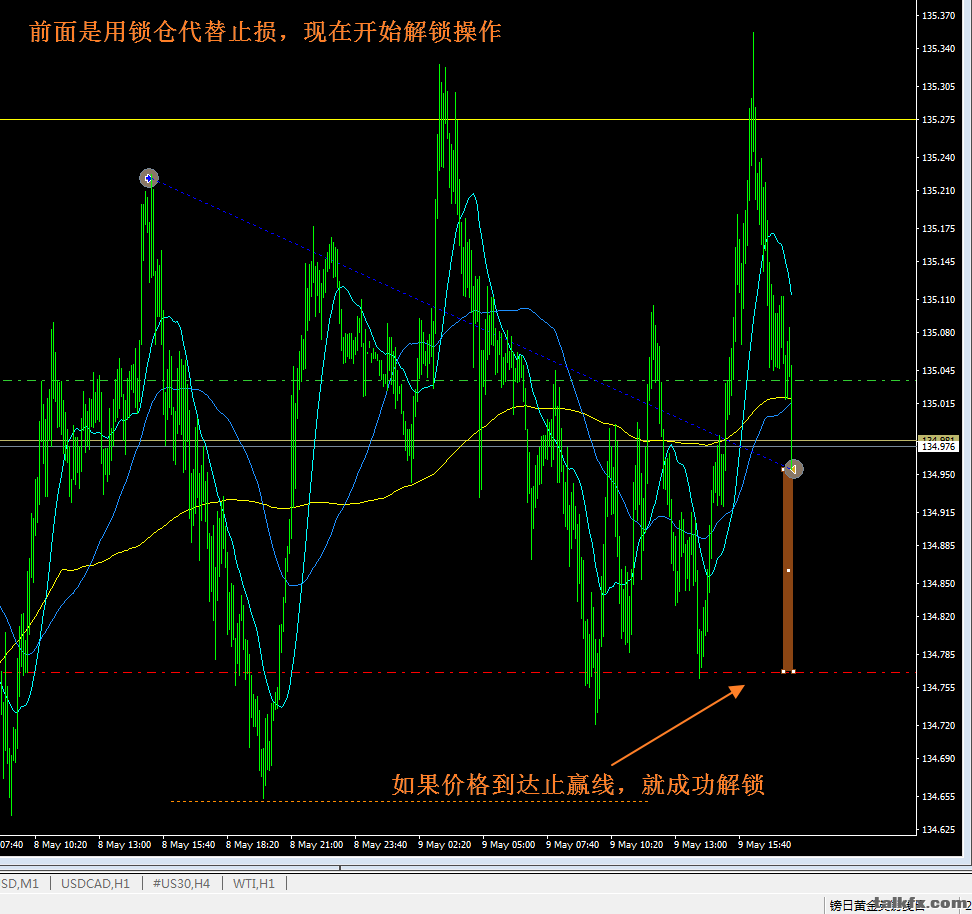Image resolution: width=972 pixels, height=914 pixels.
Task: Select the trendline start anchor at the 8 May peak
Action: pos(149,178)
